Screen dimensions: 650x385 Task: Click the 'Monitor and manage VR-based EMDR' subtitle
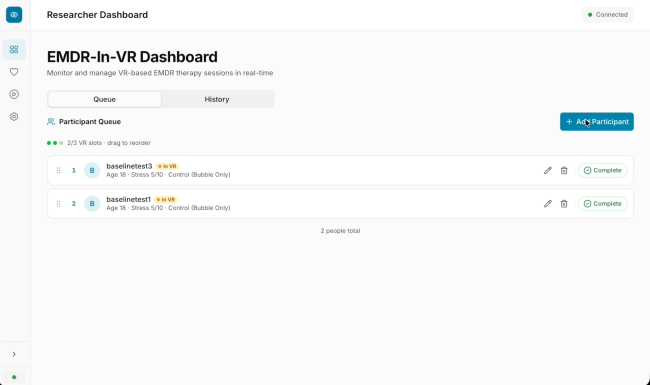pos(160,73)
